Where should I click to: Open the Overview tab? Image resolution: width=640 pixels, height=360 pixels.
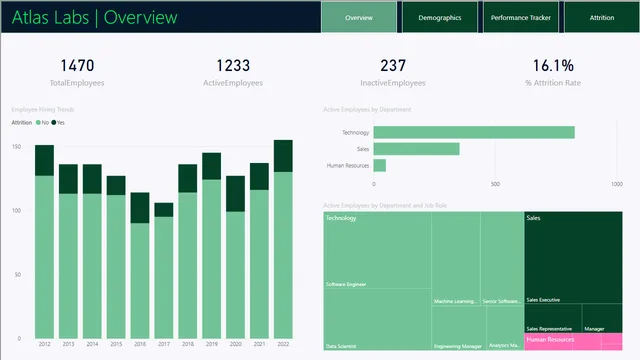click(359, 17)
